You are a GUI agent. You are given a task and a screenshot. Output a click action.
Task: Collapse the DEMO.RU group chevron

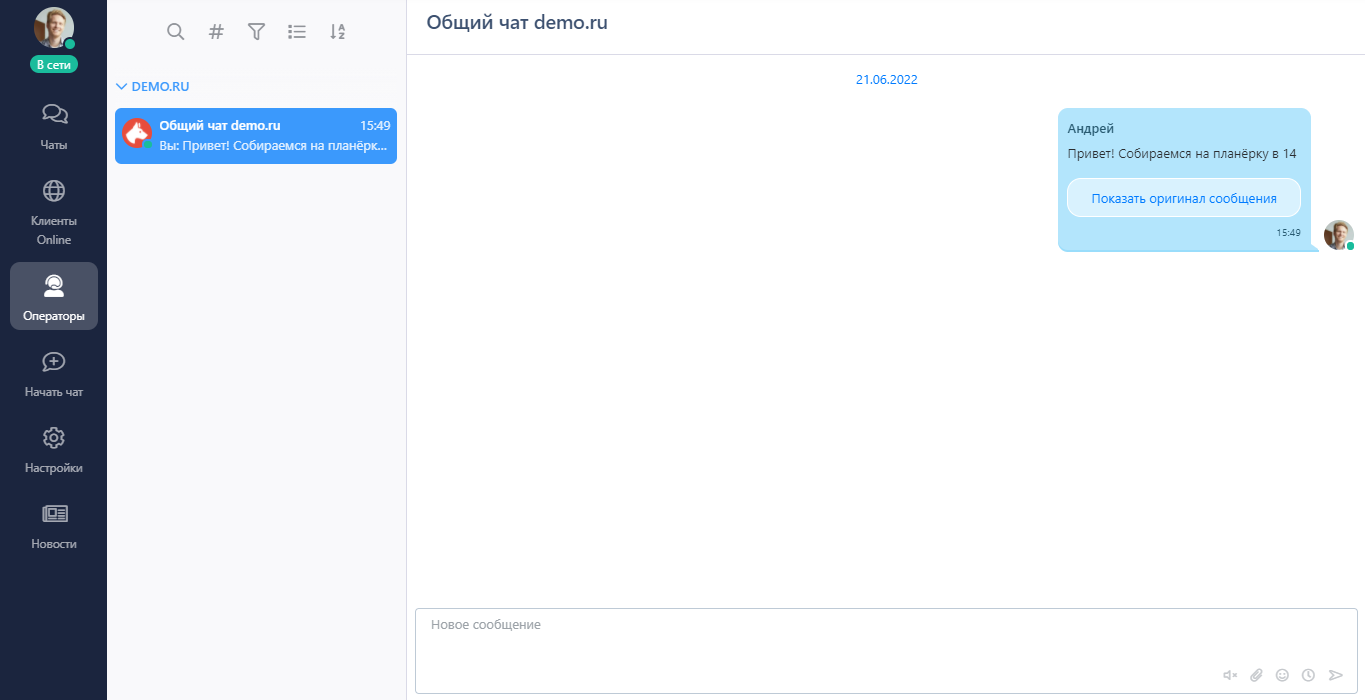[x=122, y=87]
